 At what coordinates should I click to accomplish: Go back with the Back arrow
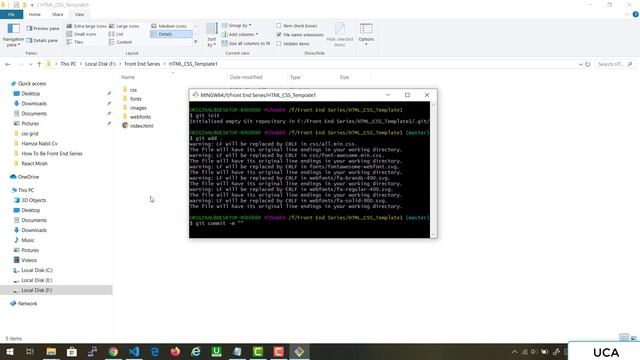pos(8,64)
